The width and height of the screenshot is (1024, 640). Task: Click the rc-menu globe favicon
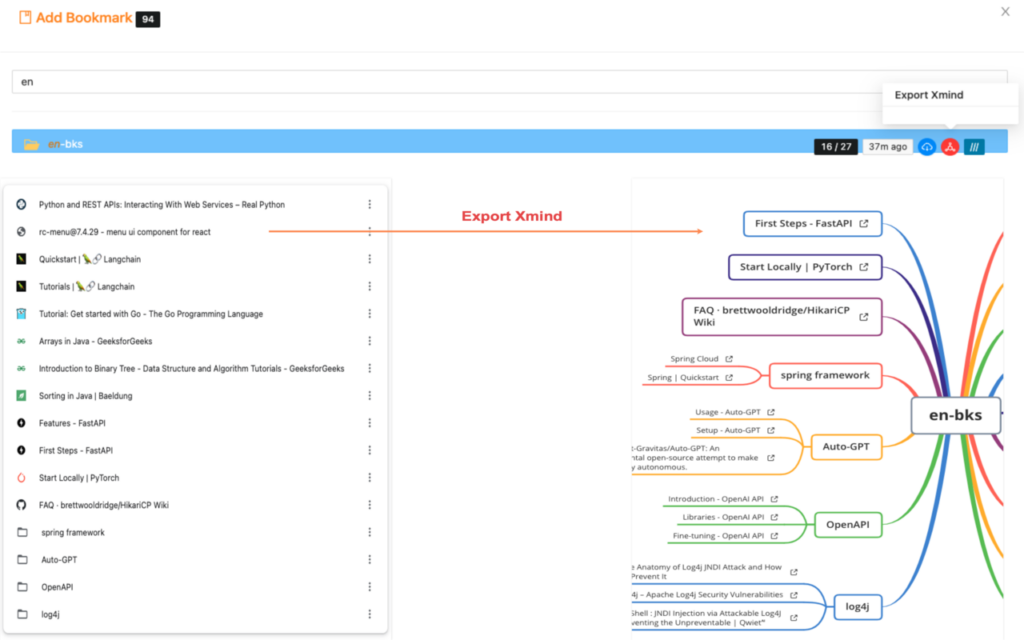[x=22, y=232]
